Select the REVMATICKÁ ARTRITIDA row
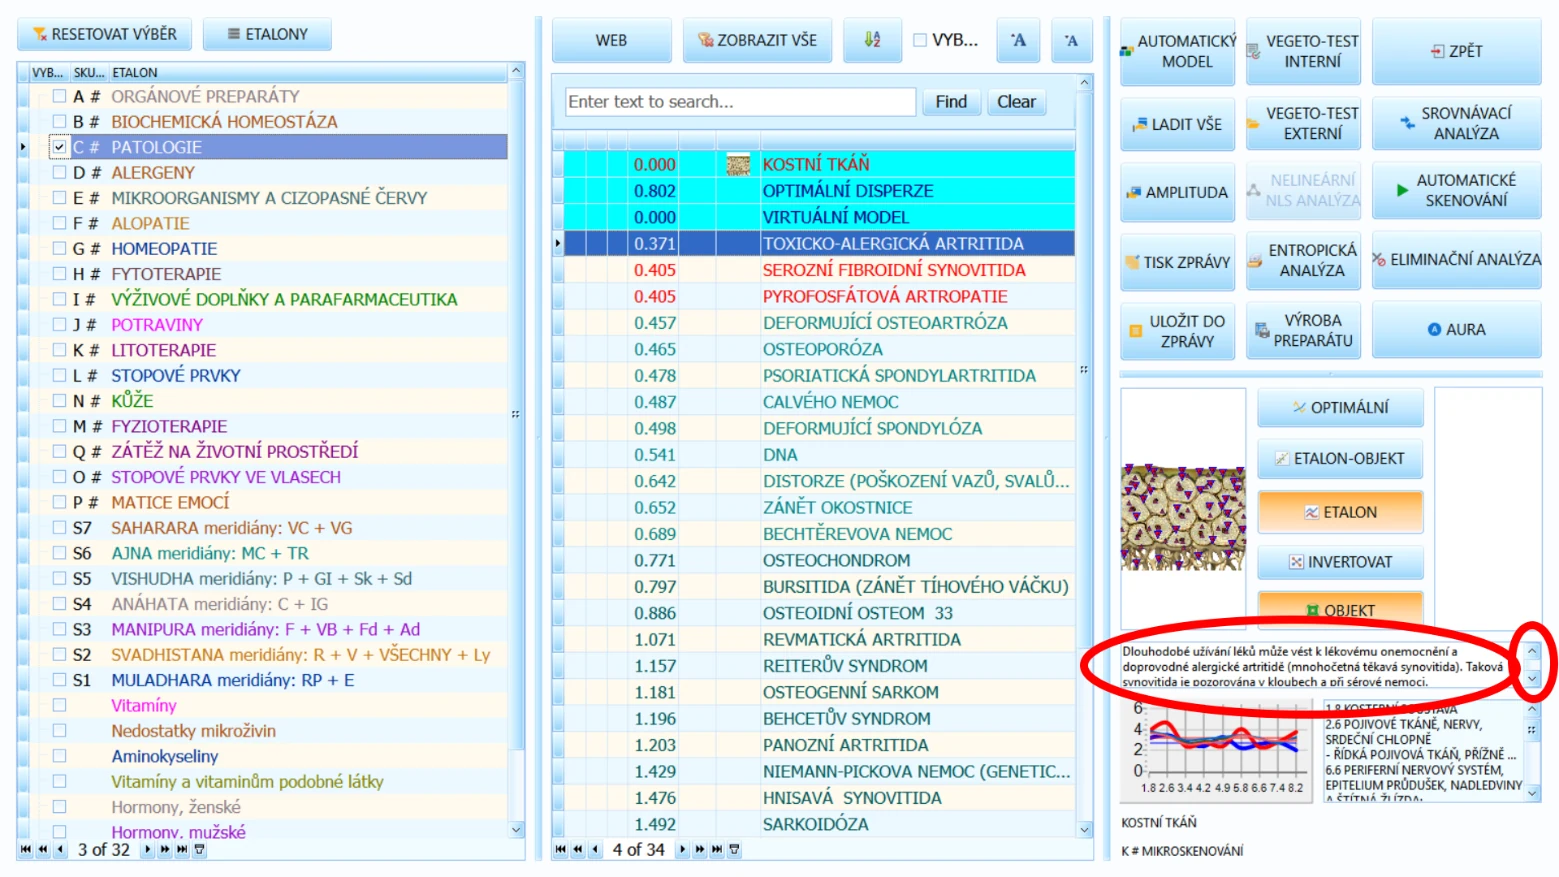Viewport: 1559px width, 877px height. click(819, 639)
